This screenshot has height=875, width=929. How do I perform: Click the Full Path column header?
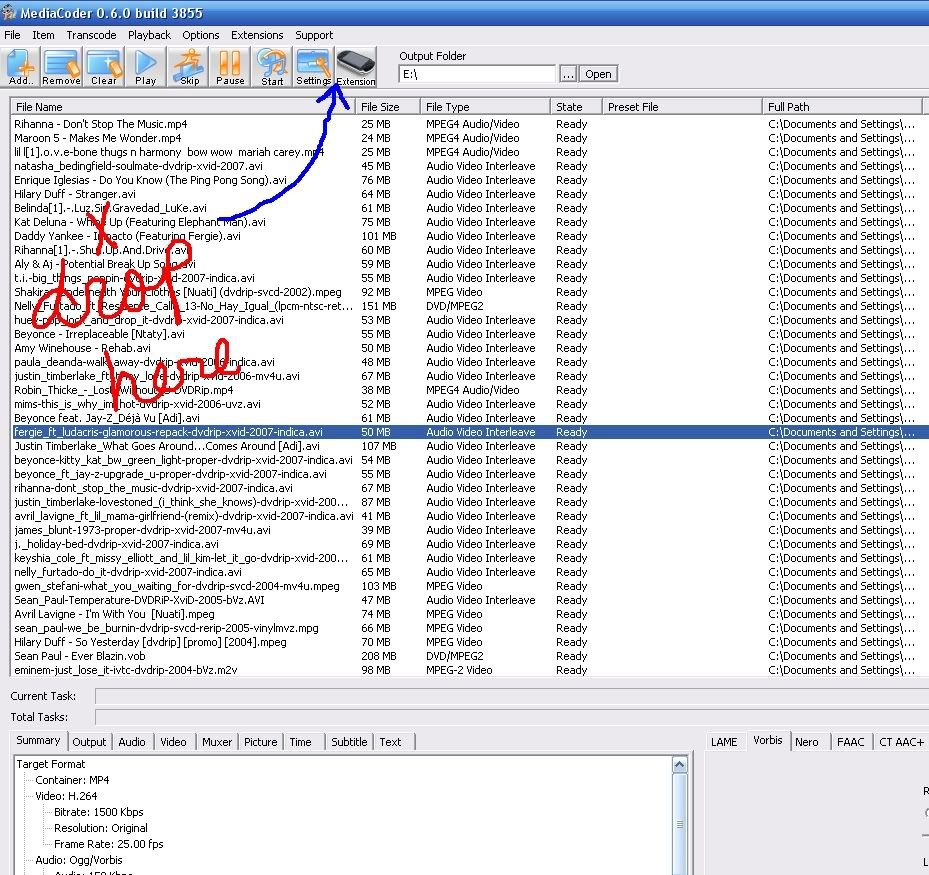point(842,107)
